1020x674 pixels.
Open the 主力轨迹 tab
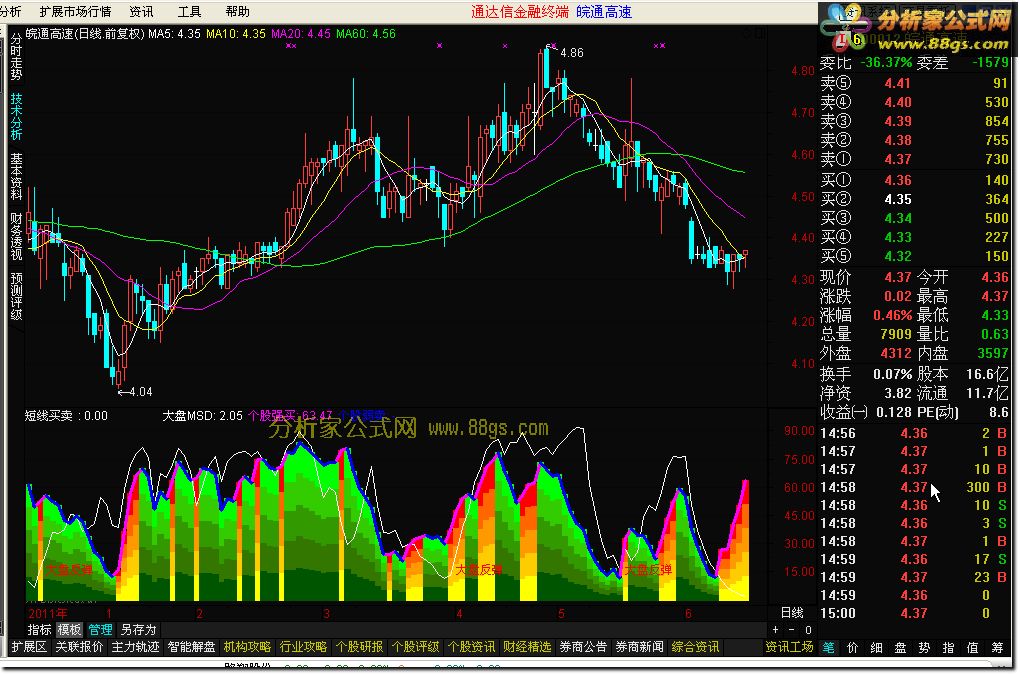135,647
